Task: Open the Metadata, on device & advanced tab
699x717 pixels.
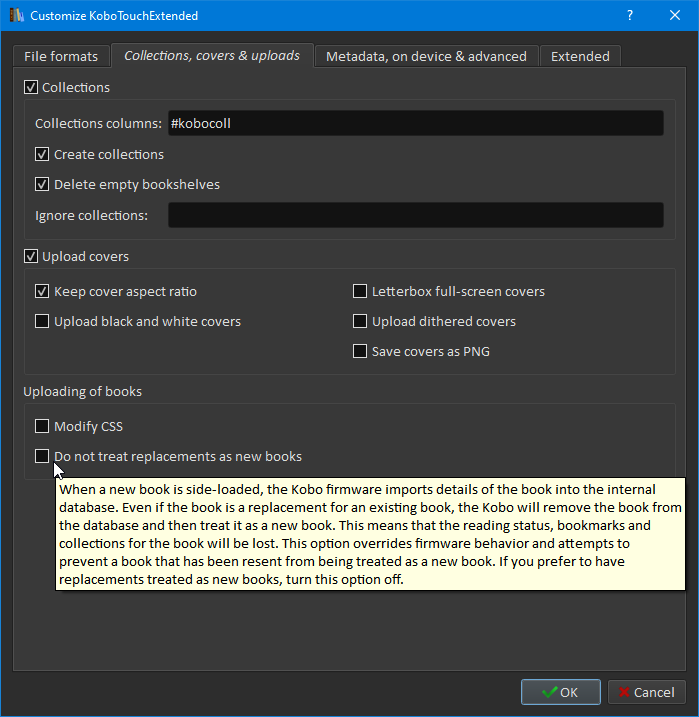Action: [426, 56]
